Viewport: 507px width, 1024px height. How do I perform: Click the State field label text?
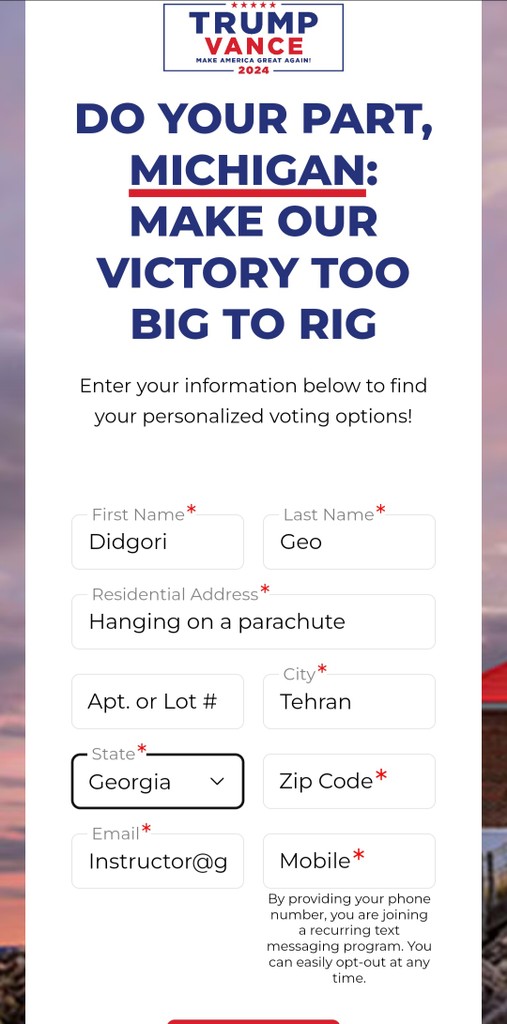pyautogui.click(x=113, y=754)
